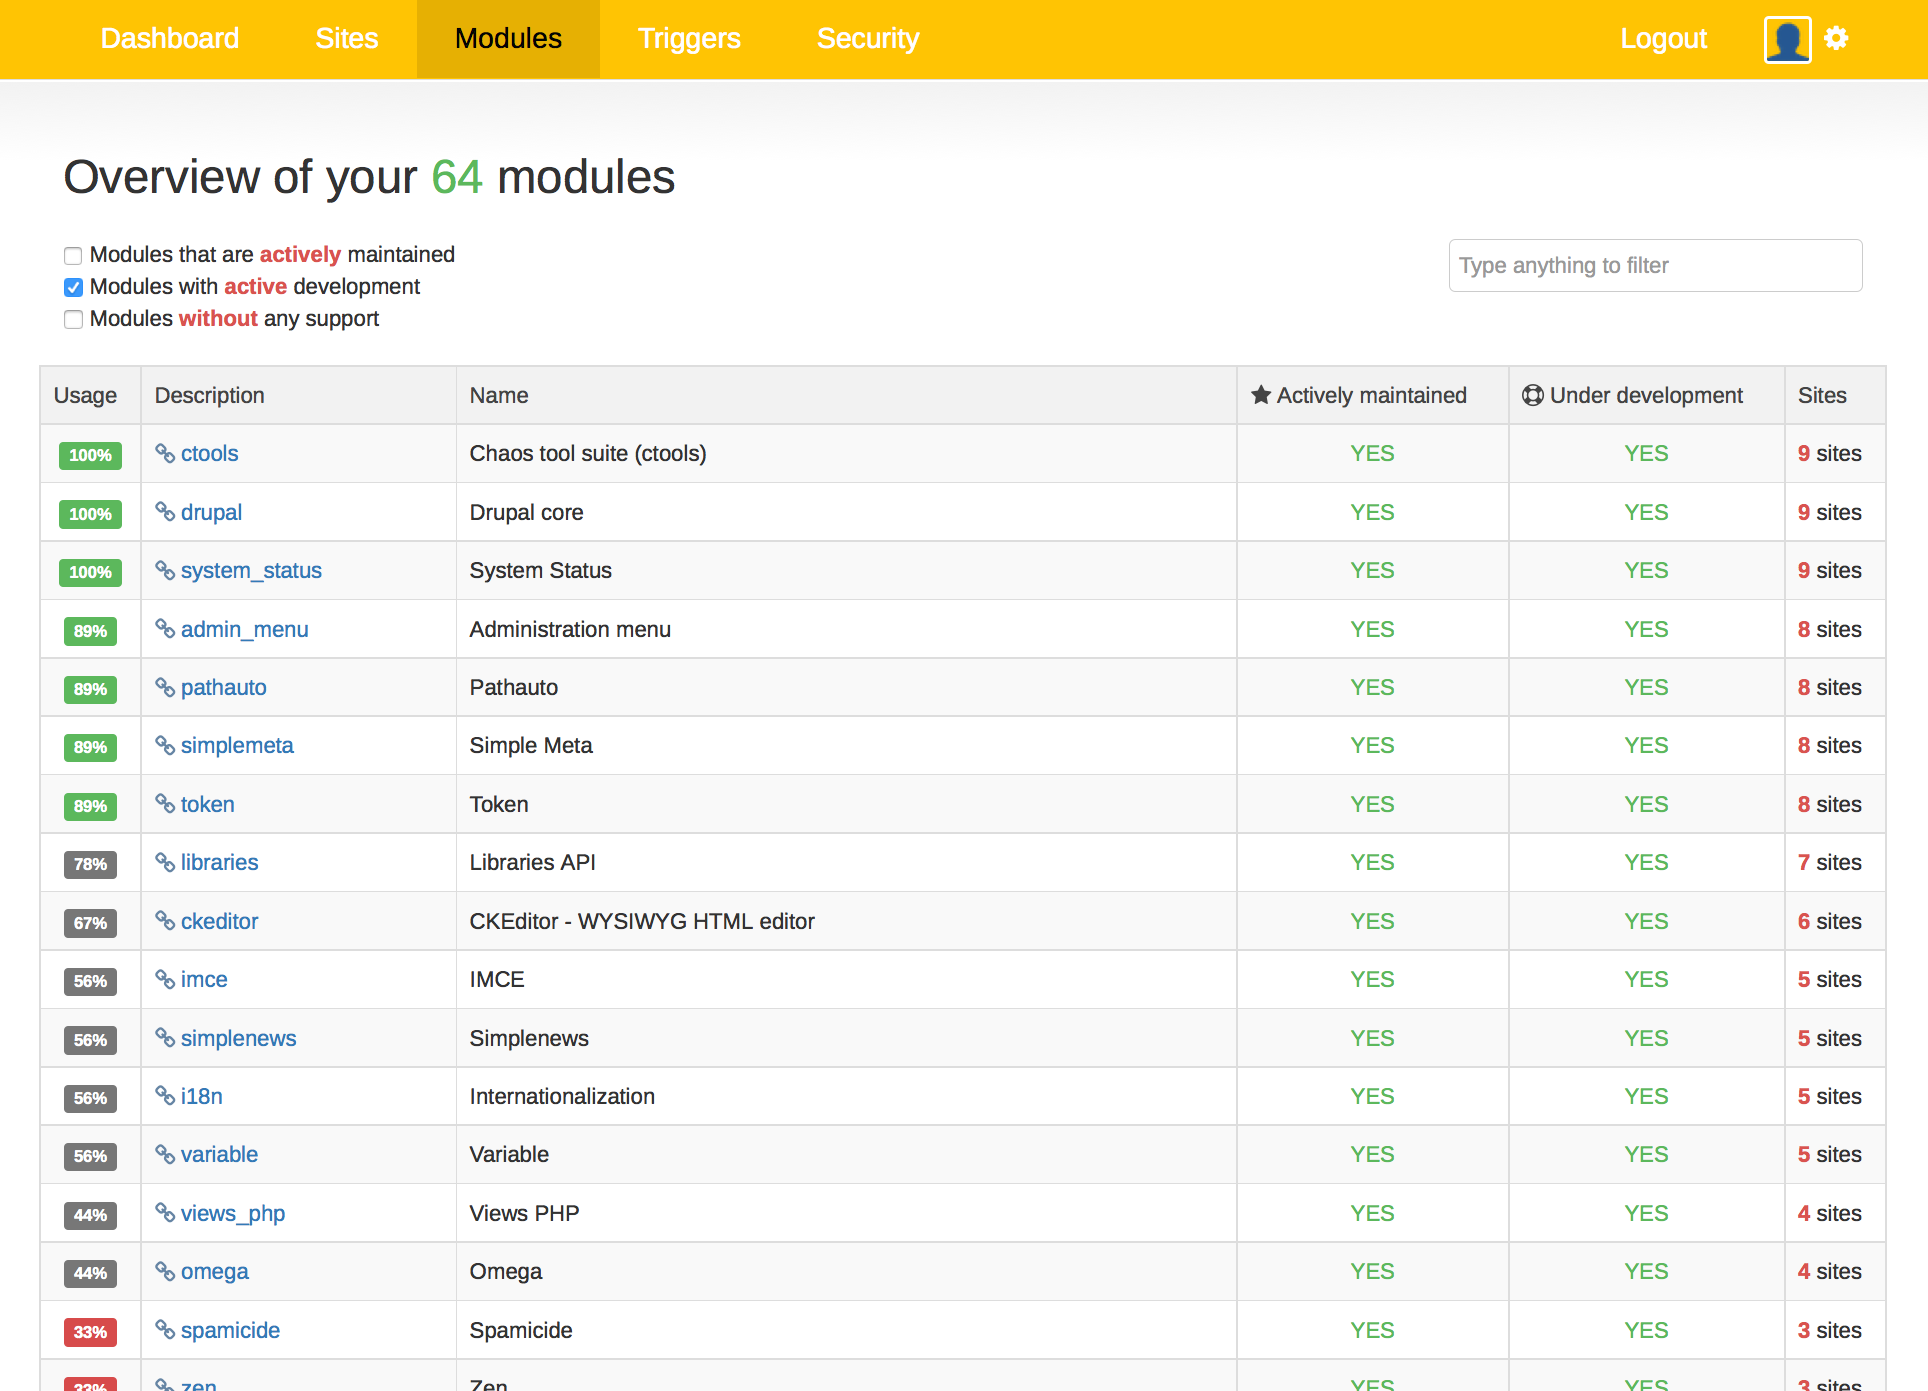Click the link icon beside simplenews
This screenshot has height=1391, width=1928.
coord(165,1037)
